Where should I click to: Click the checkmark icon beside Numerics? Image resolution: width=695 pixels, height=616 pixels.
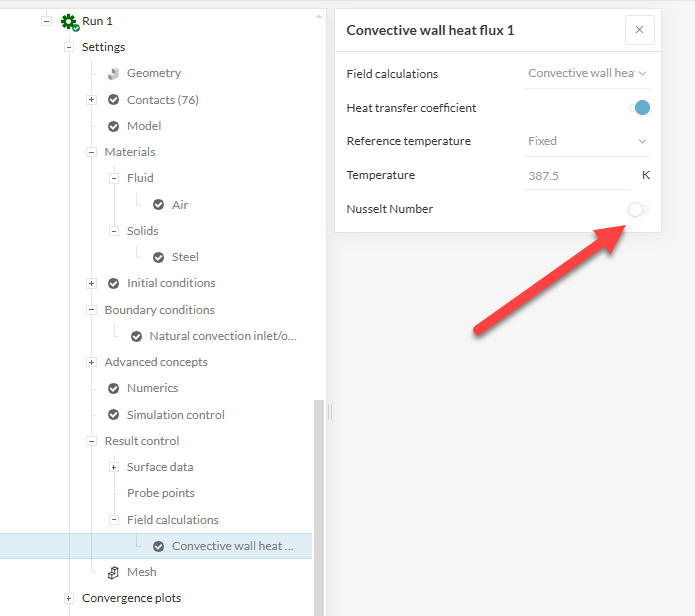[x=113, y=388]
